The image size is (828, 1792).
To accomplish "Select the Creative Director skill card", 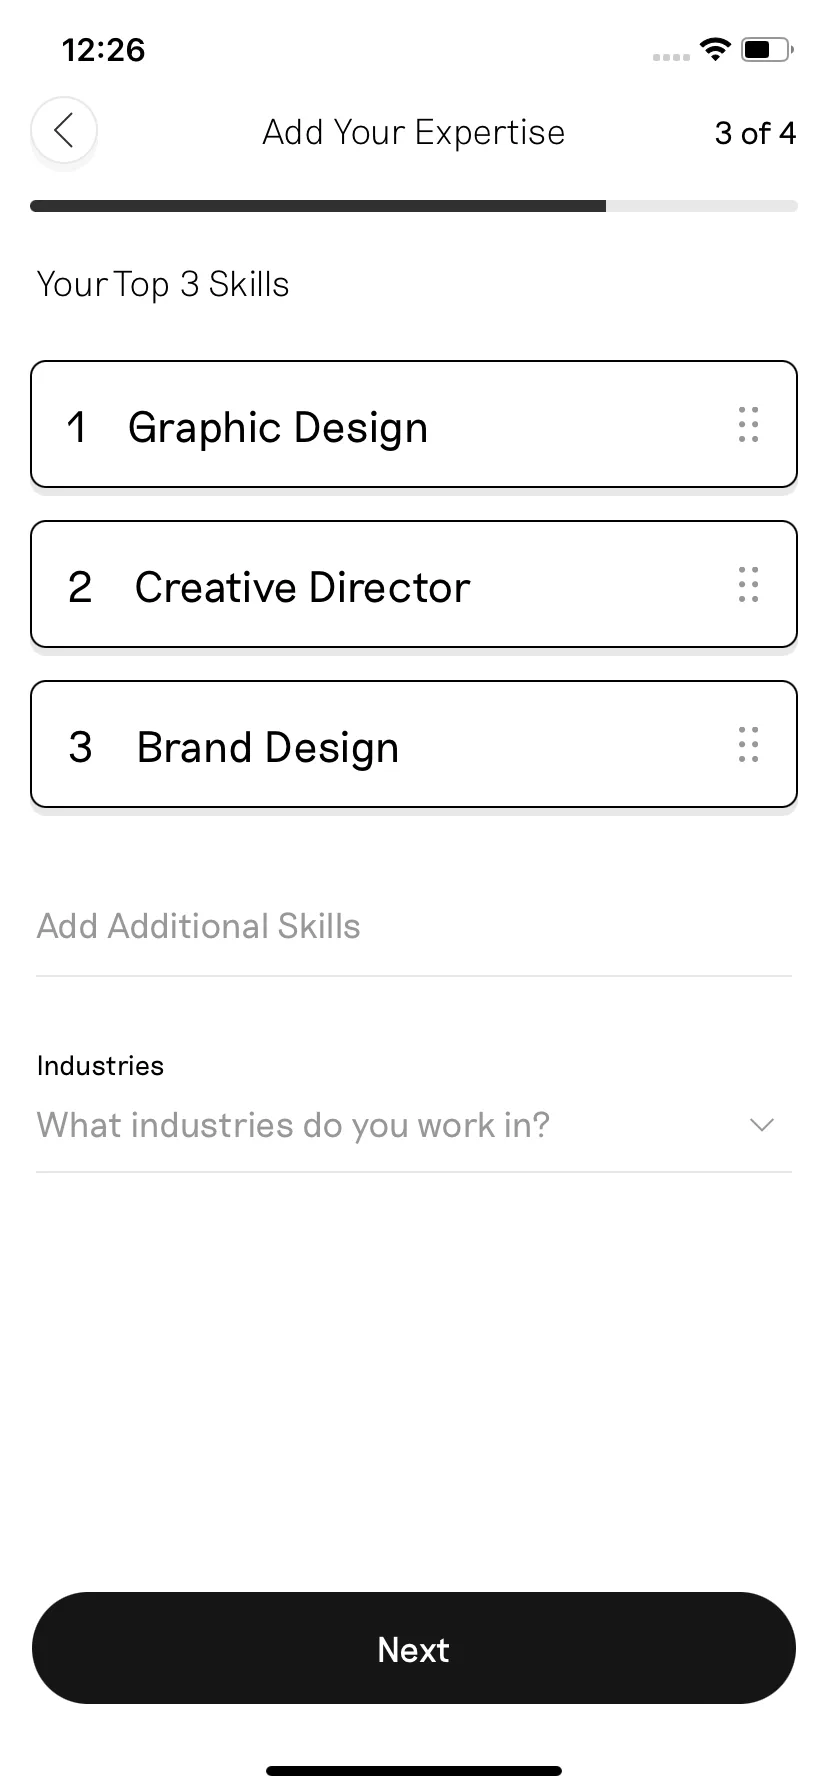I will (x=414, y=584).
